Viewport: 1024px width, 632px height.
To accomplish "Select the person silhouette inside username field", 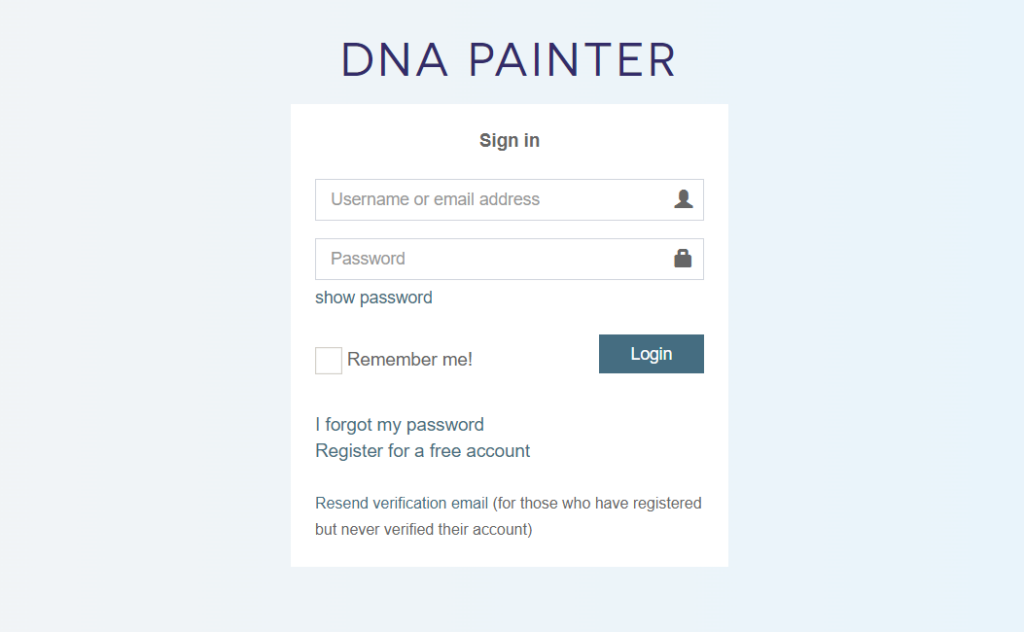I will [x=683, y=198].
